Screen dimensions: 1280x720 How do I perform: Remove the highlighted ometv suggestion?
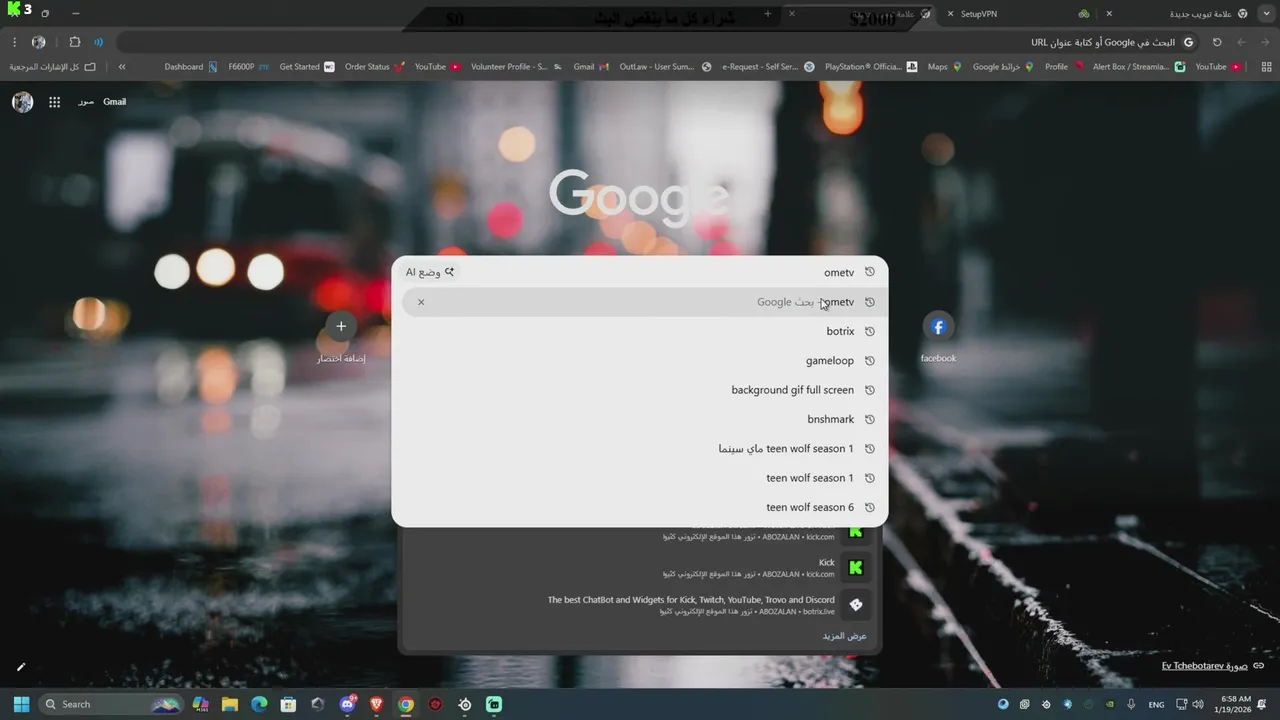421,302
